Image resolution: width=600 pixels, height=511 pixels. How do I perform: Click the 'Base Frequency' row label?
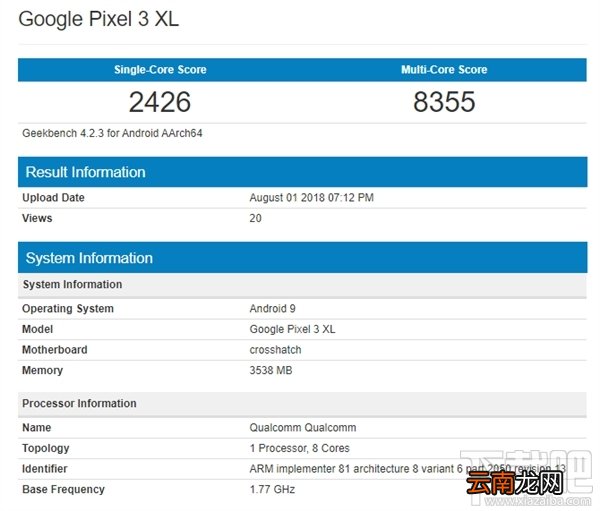coord(64,489)
